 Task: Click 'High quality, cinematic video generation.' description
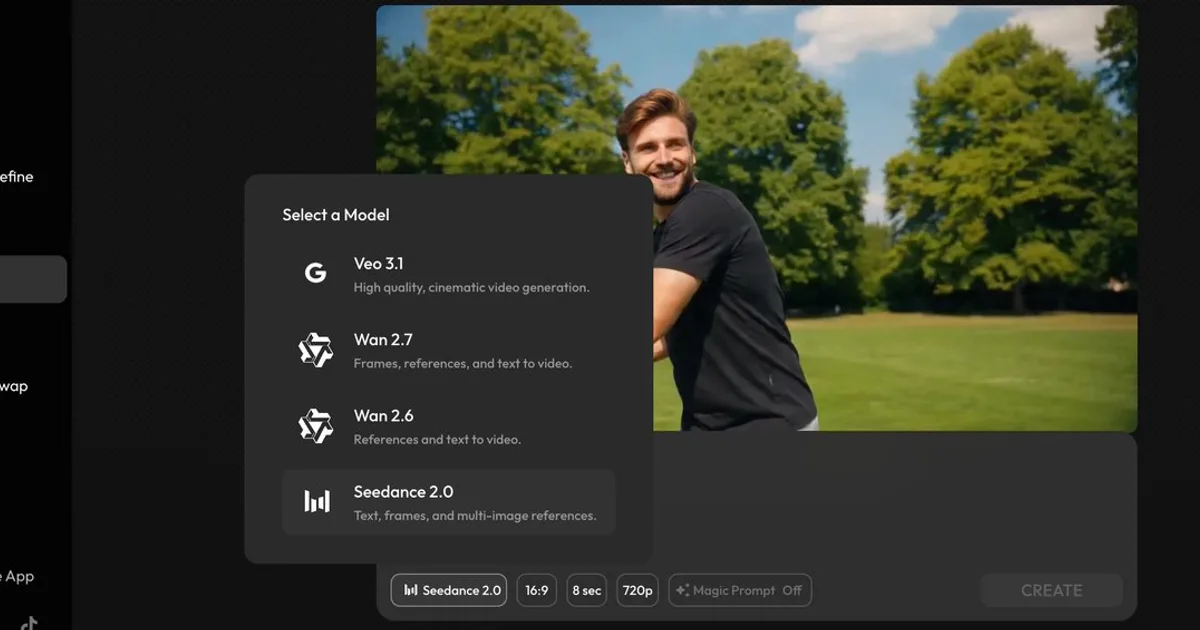[471, 288]
